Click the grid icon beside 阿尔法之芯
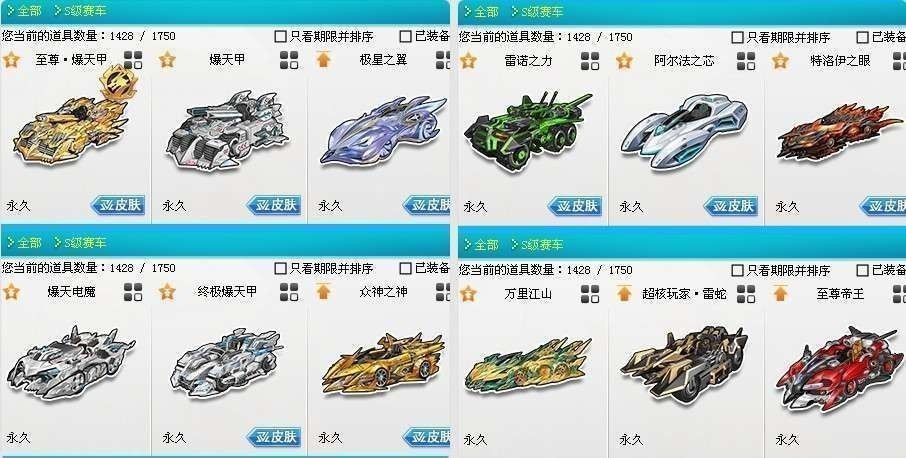Screen dimensions: 906x458 tap(746, 61)
